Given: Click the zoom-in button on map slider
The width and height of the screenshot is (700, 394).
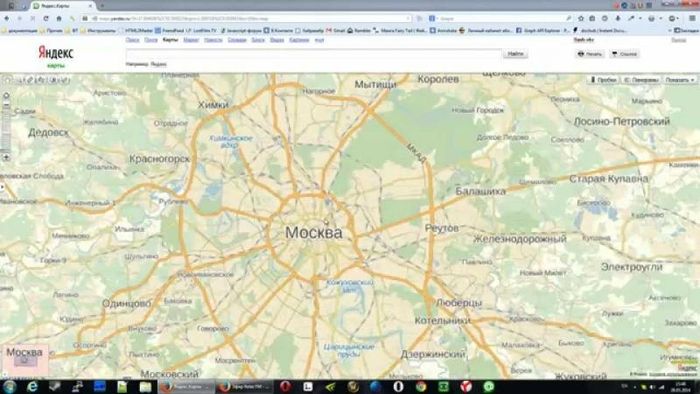Looking at the screenshot, I should pyautogui.click(x=6, y=95).
